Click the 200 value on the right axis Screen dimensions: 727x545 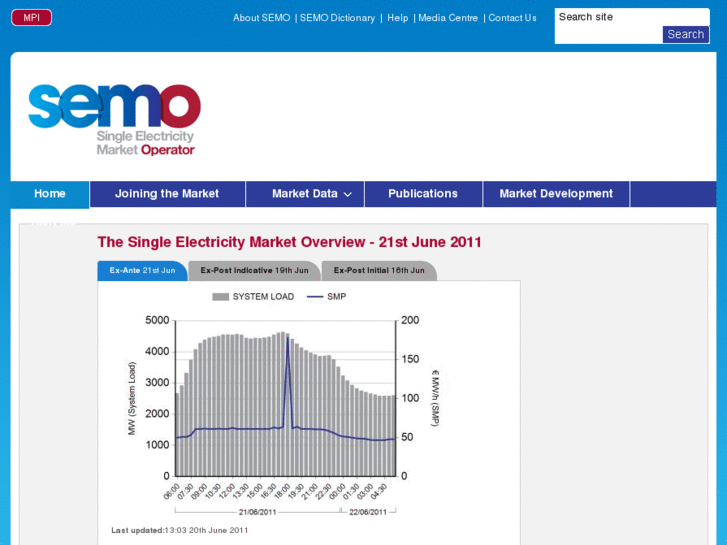tap(410, 320)
